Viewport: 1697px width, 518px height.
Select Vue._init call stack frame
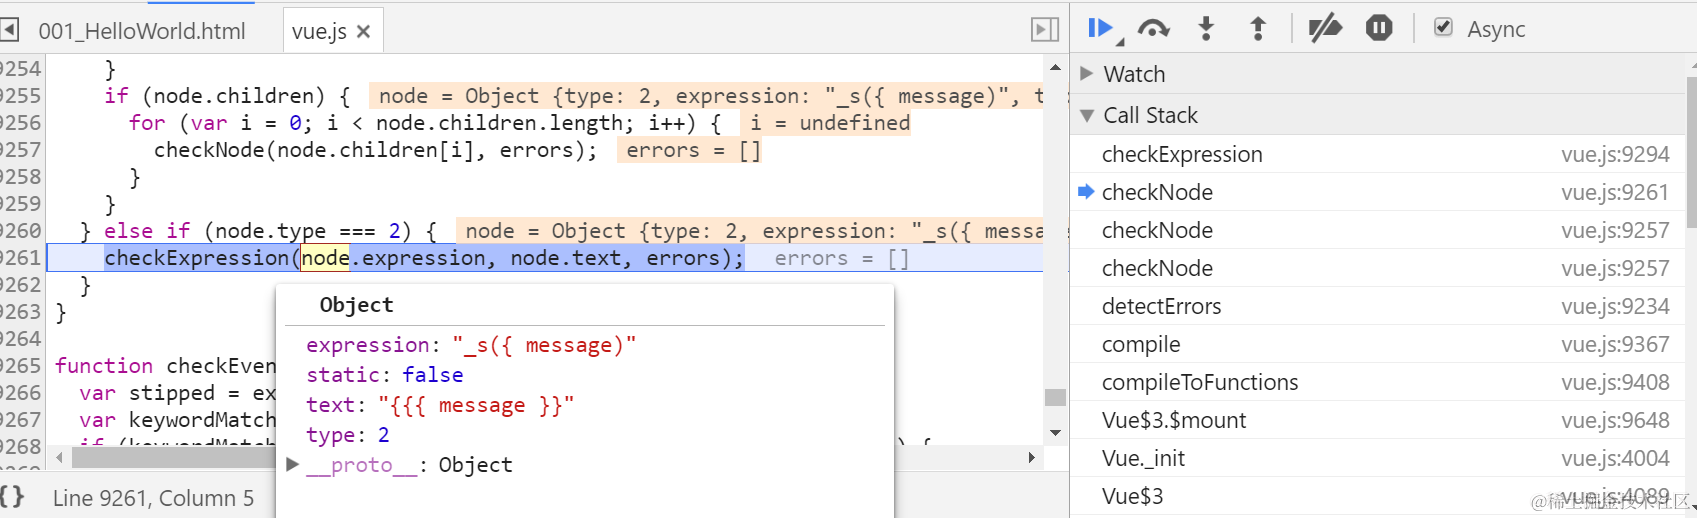(x=1377, y=458)
